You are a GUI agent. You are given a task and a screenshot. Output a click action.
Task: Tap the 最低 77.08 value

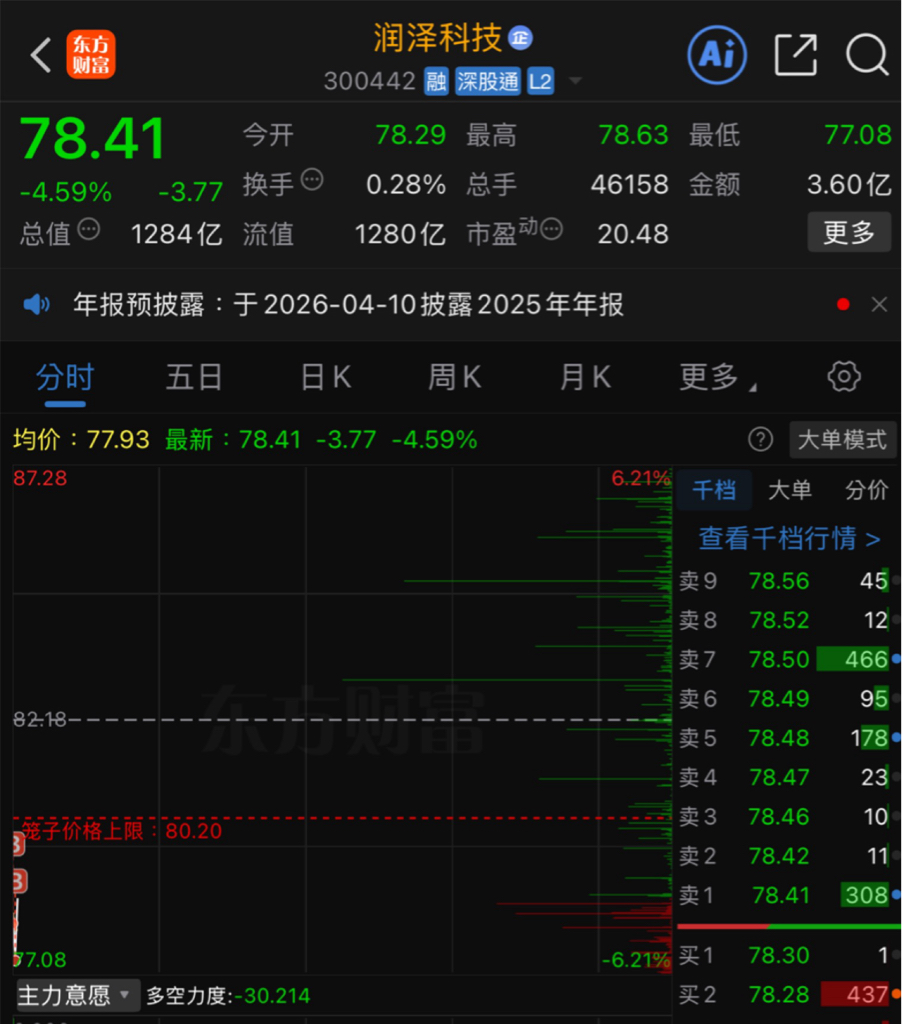[x=858, y=135]
